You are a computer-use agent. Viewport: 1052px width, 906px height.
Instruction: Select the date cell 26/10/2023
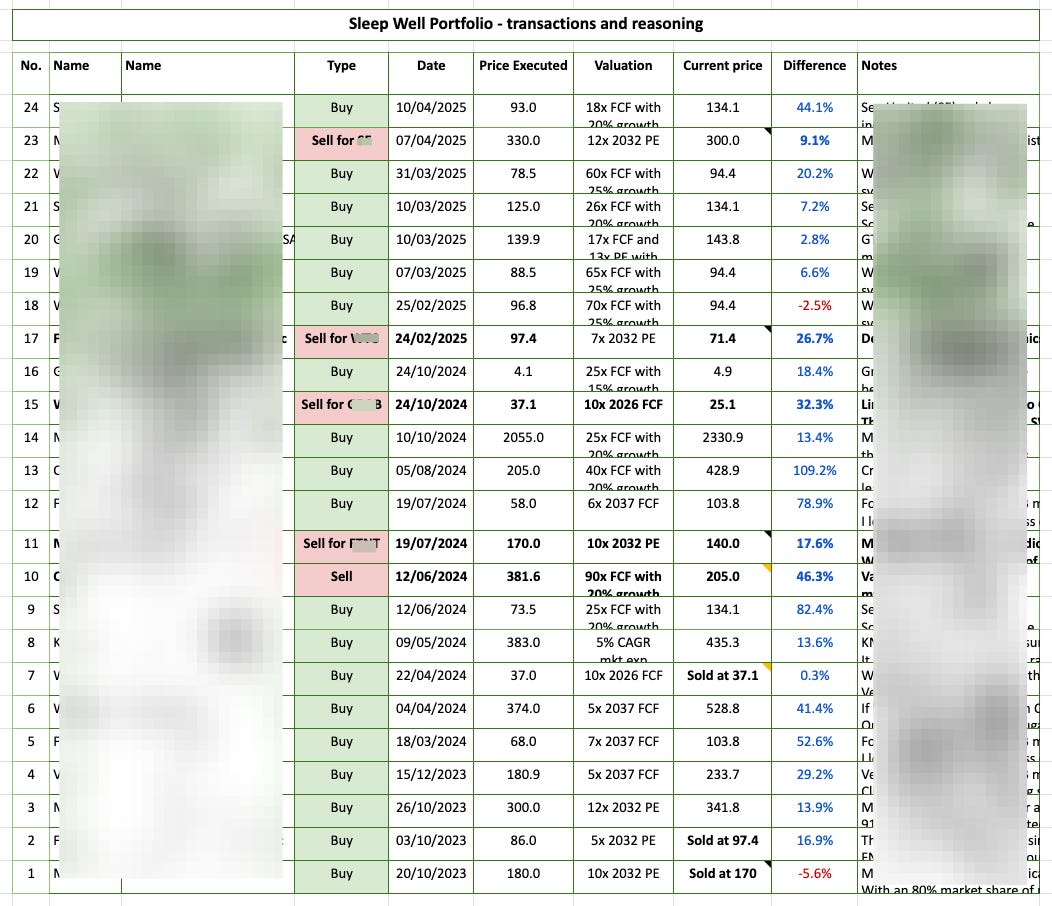point(431,810)
